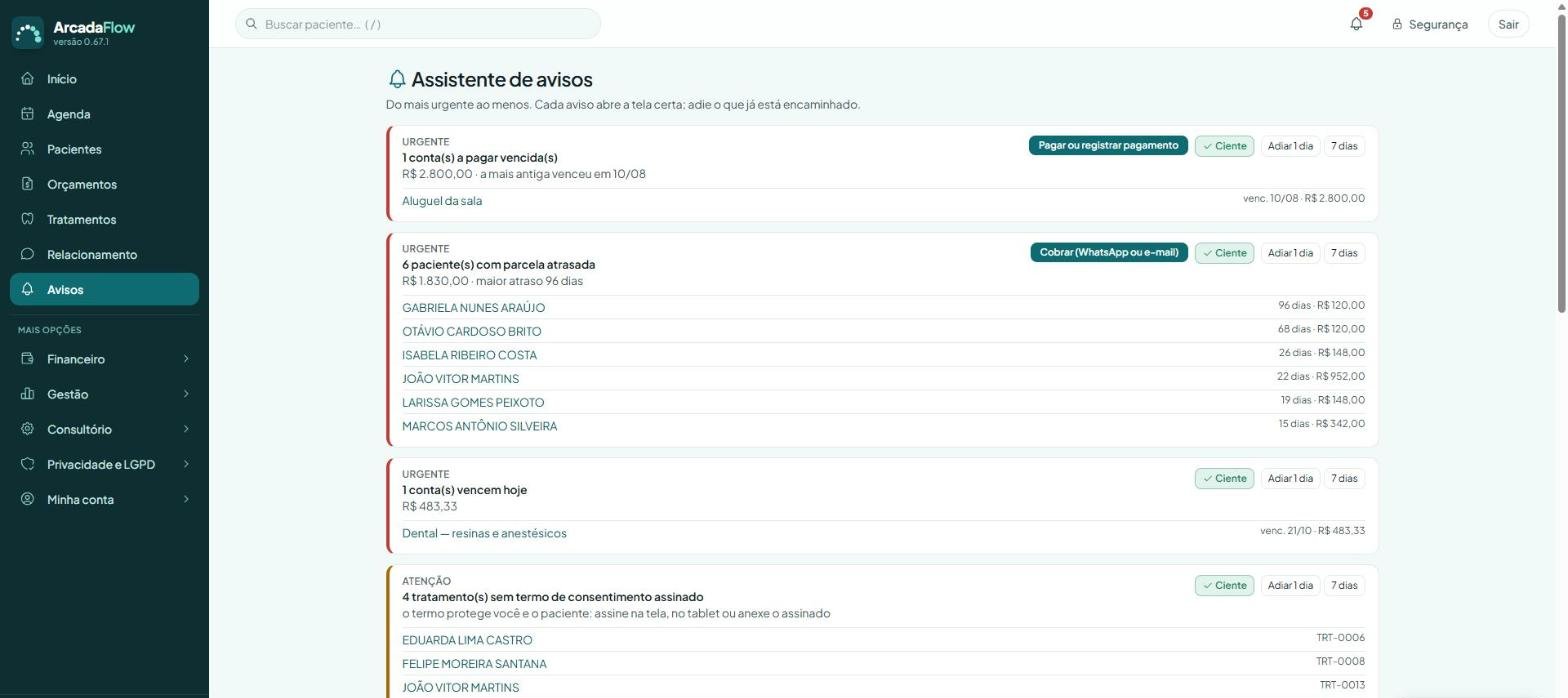Open the Tratamentos menu item

(104, 219)
